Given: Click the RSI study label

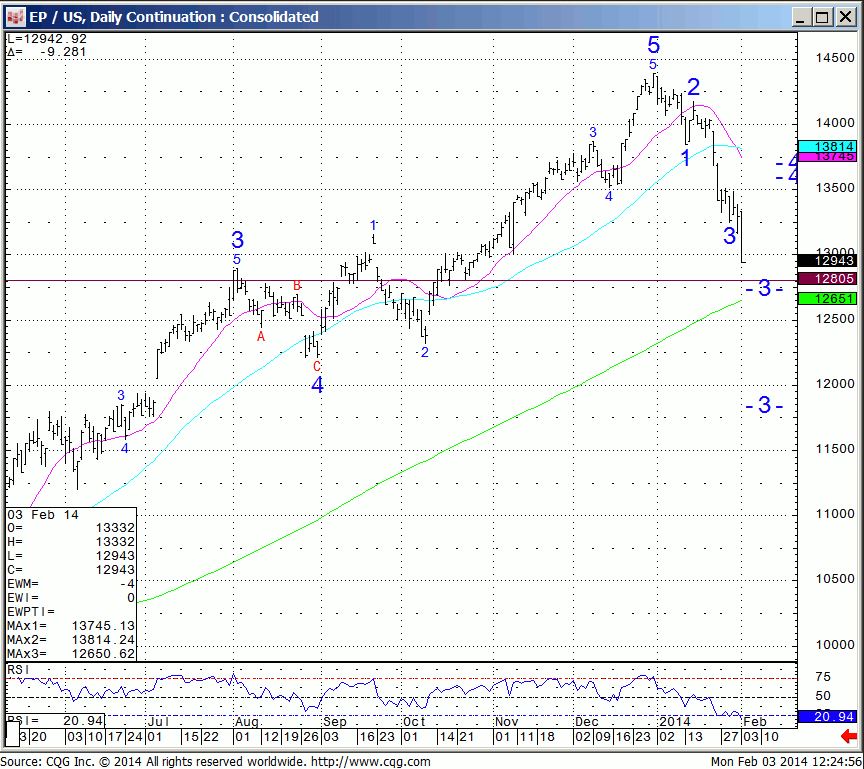Looking at the screenshot, I should (17, 668).
